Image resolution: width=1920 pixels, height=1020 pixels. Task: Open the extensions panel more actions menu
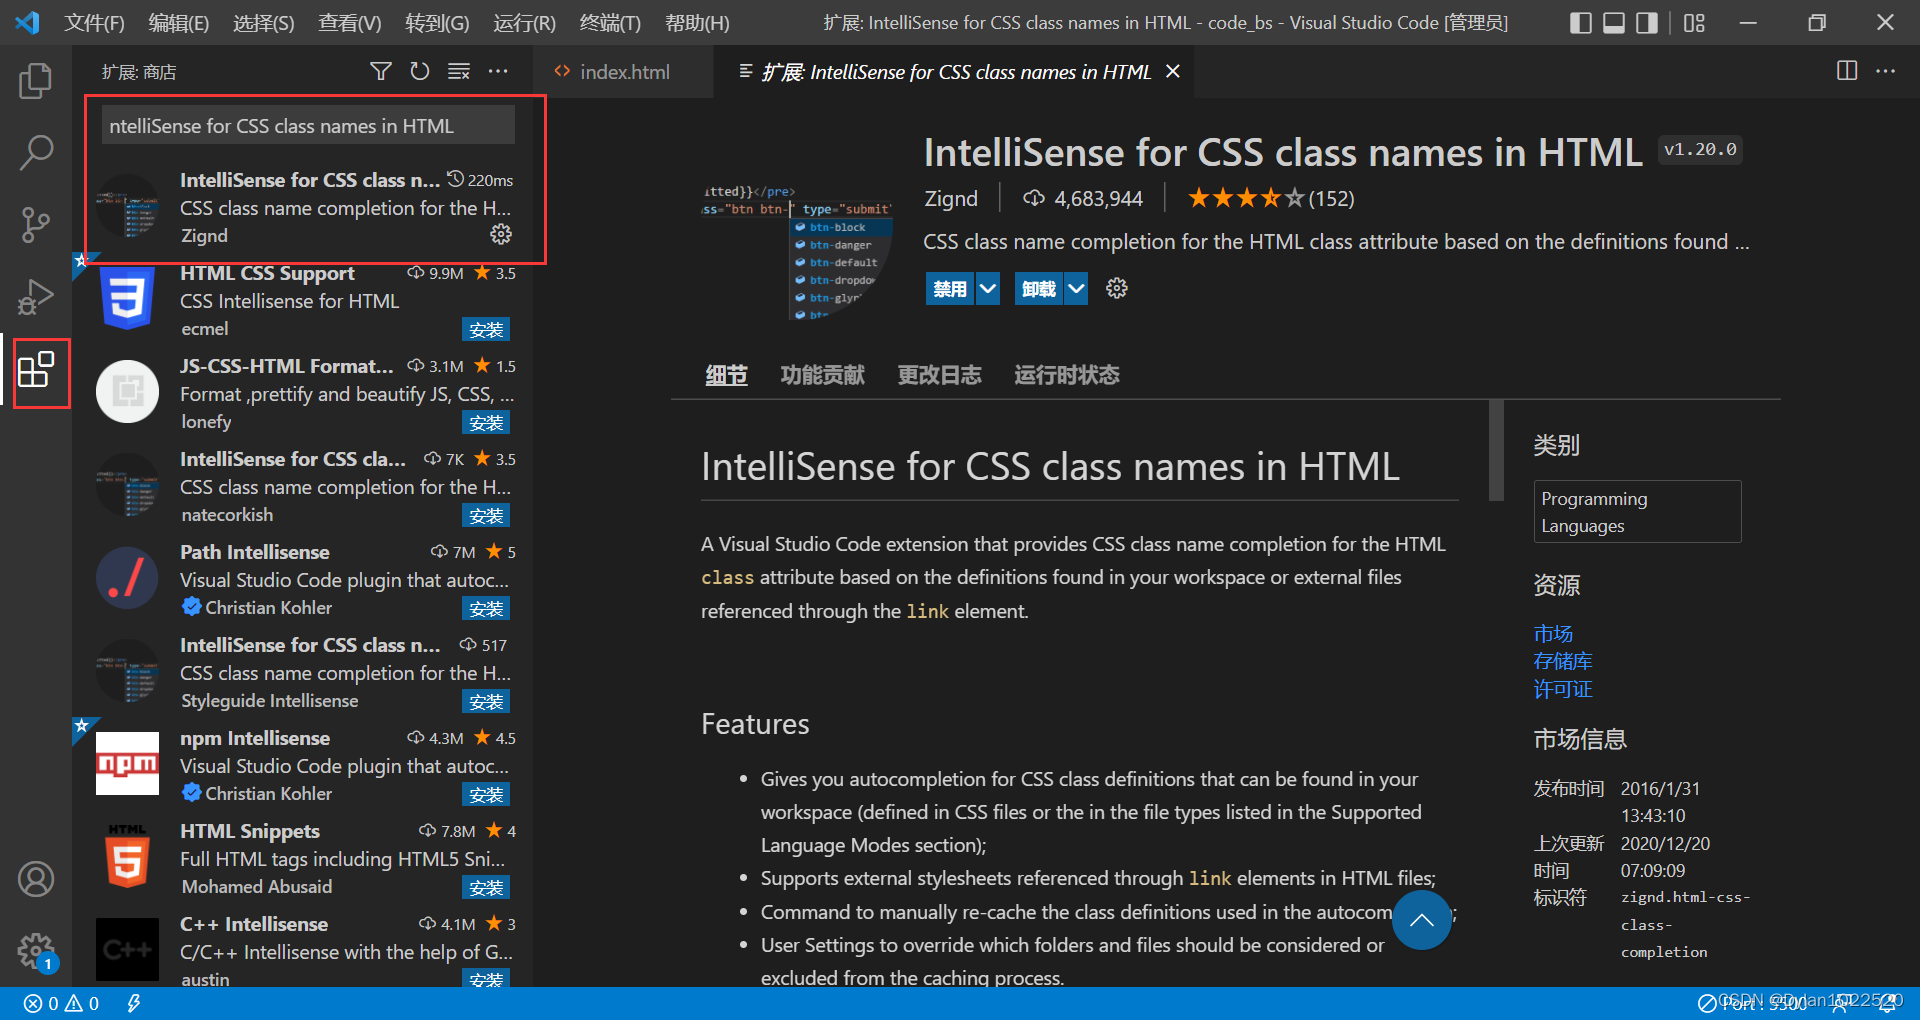click(x=499, y=71)
